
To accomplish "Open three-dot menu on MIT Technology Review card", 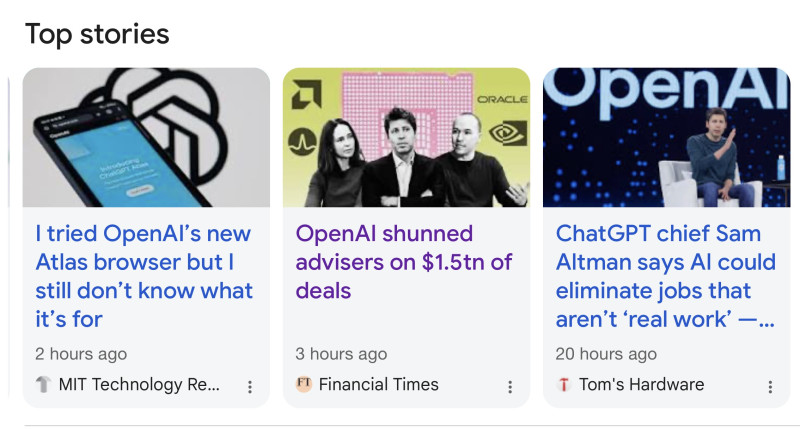I will click(x=250, y=387).
